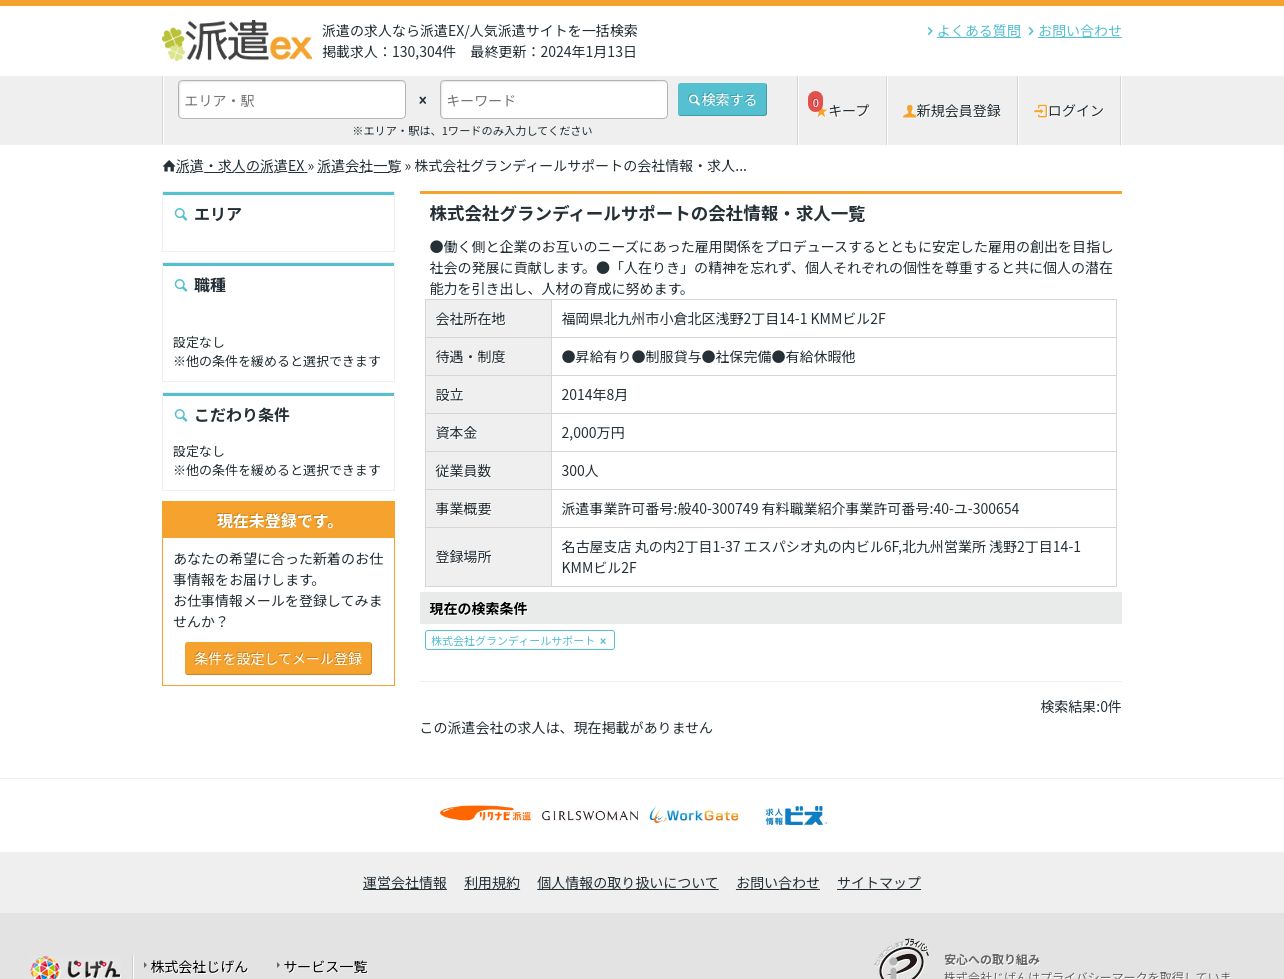Screen dimensions: 1284x979
Task: Open the WorkGate logo link
Action: point(694,816)
